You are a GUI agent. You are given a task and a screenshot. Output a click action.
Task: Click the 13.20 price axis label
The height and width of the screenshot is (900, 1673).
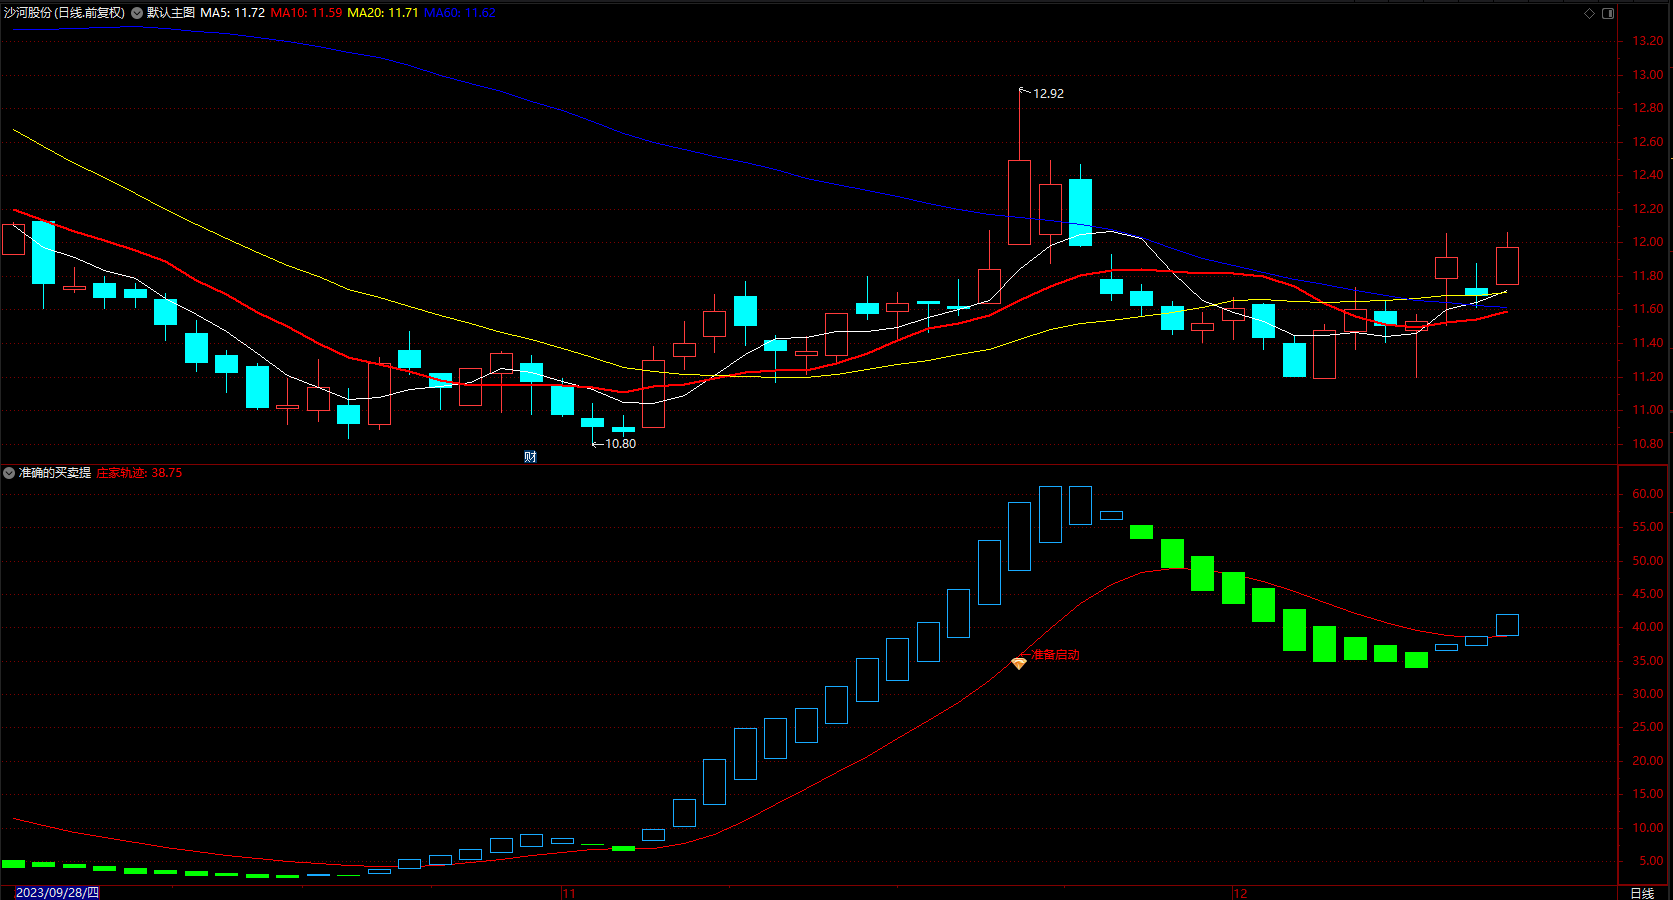[1648, 41]
